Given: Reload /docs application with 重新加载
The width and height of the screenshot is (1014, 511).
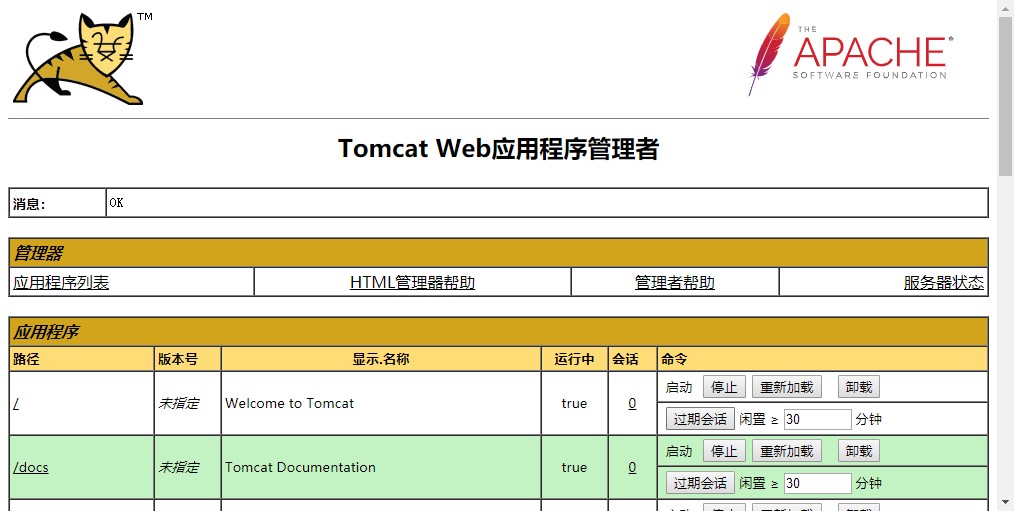Looking at the screenshot, I should (x=787, y=451).
